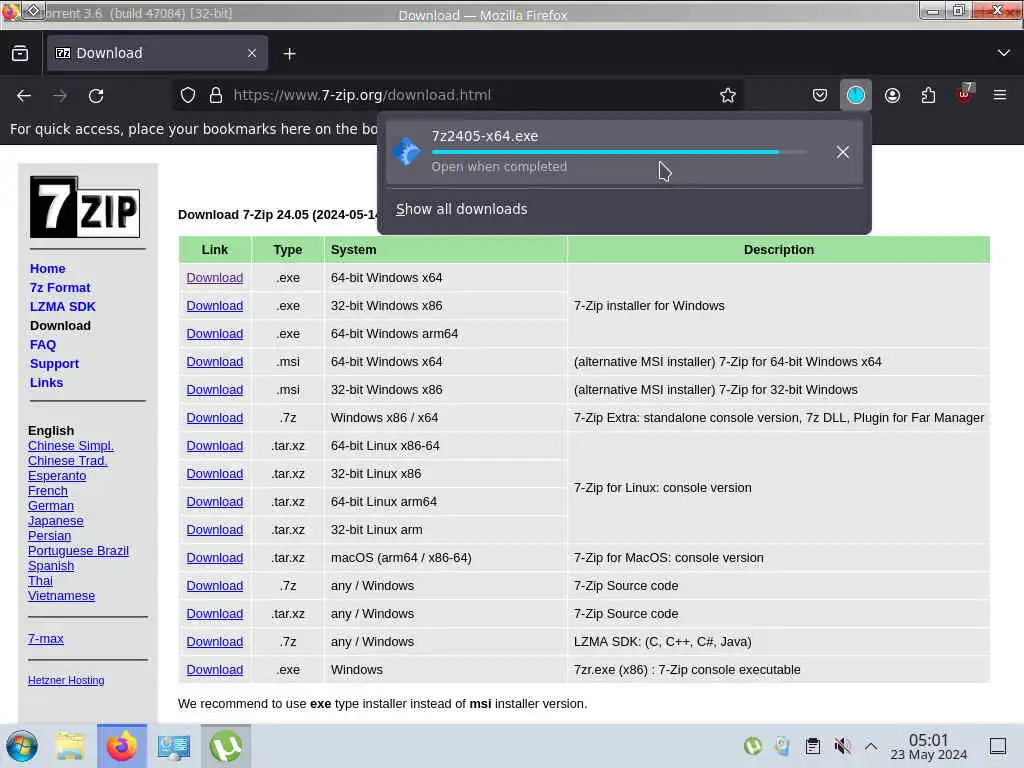The height and width of the screenshot is (768, 1024).
Task: Open the LZMA SDK page
Action: 63,306
